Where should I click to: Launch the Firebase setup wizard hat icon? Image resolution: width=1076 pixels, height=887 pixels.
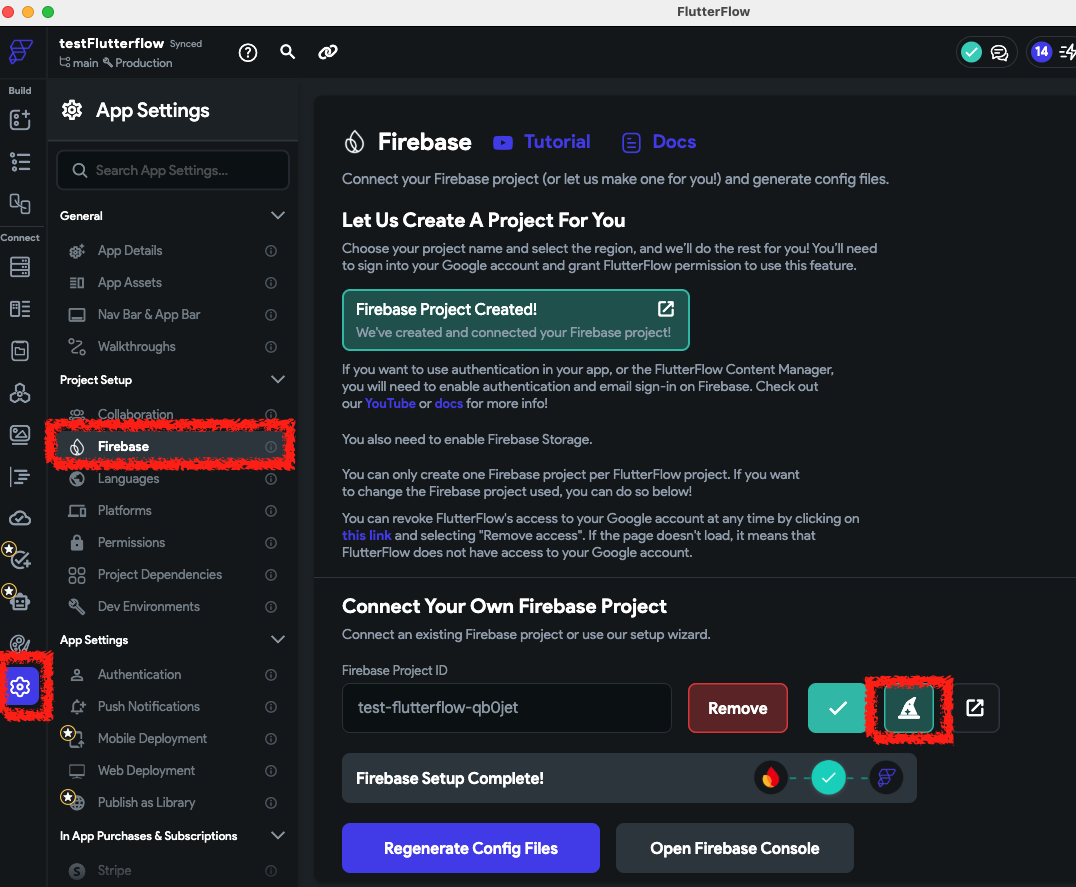(909, 708)
